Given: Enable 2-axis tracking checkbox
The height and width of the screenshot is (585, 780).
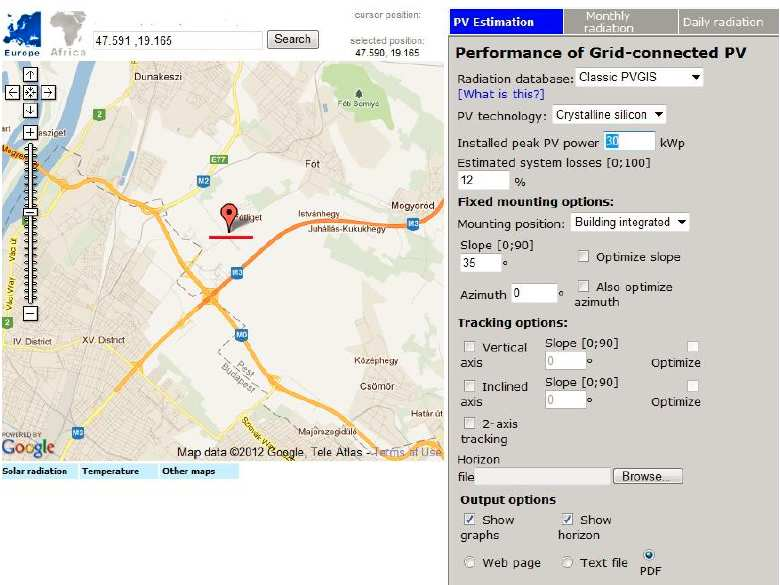Looking at the screenshot, I should pyautogui.click(x=469, y=423).
